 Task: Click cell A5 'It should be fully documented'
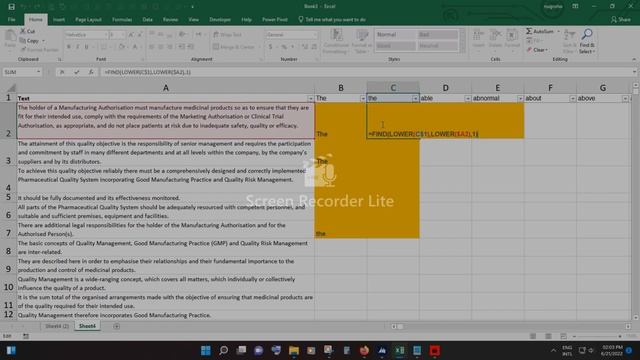[x=166, y=198]
